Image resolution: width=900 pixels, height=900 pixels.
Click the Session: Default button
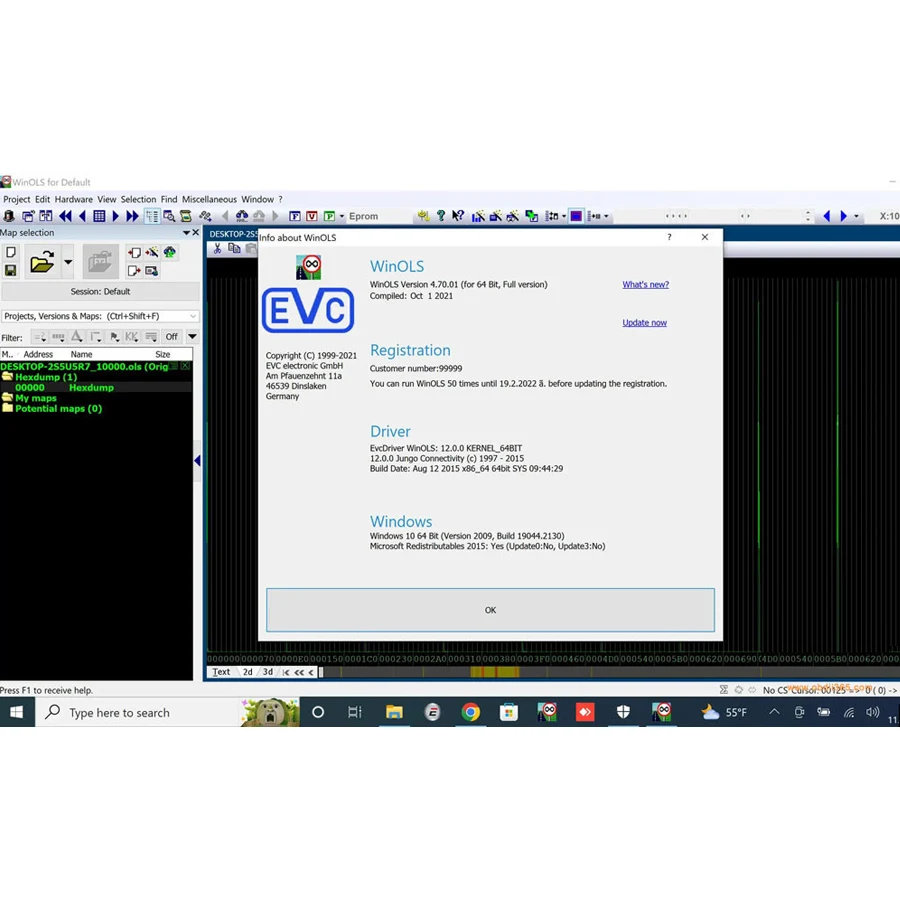pos(100,292)
